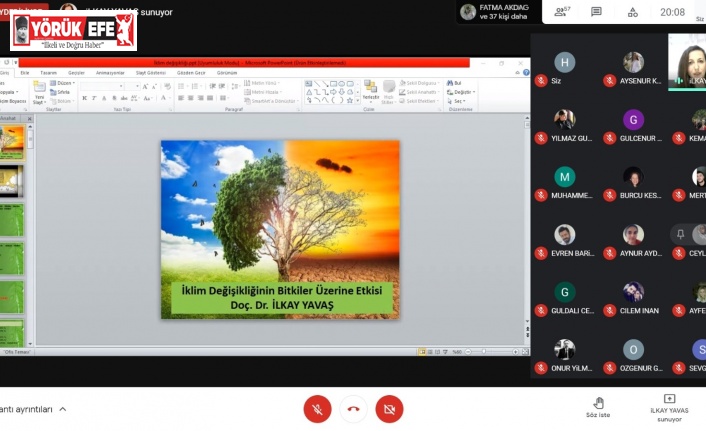Expand meeting details chevron at bottom left
Viewport: 706px width, 431px height.
tap(63, 409)
